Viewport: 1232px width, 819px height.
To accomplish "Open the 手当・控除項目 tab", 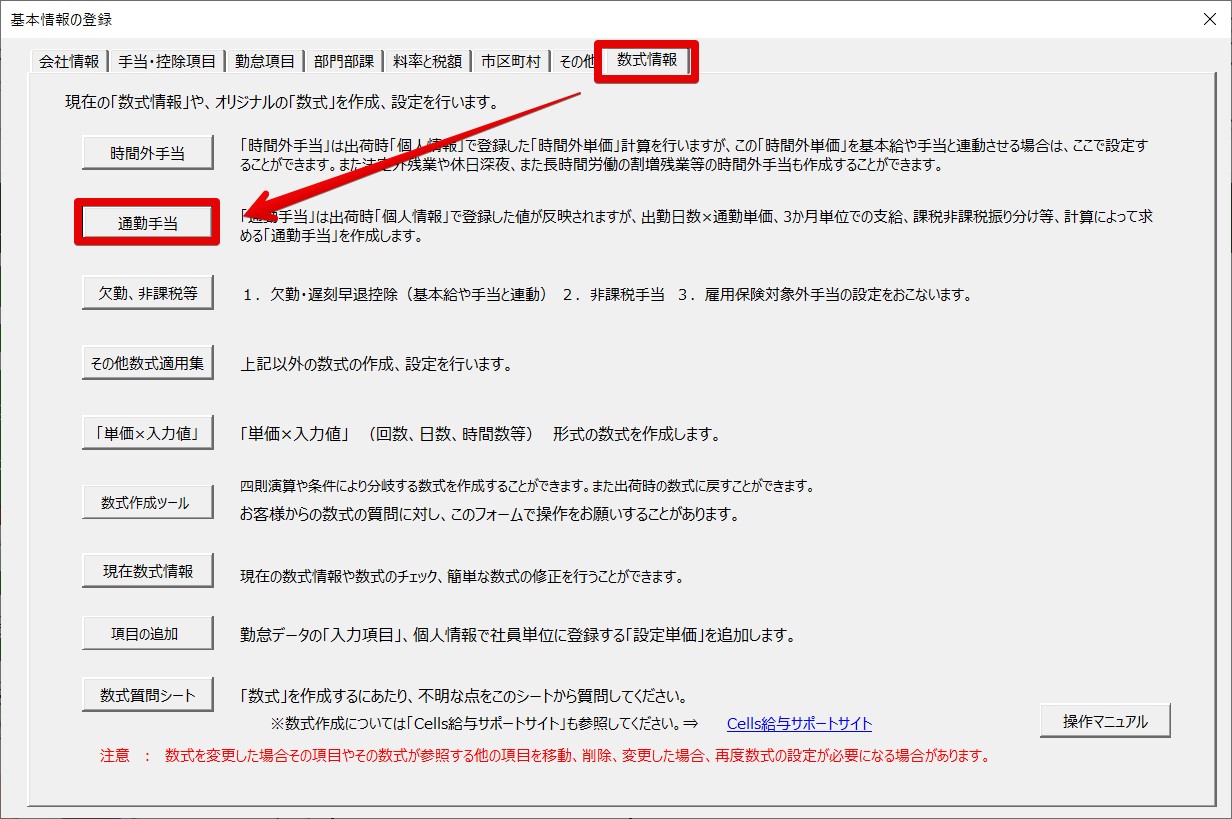I will [167, 62].
